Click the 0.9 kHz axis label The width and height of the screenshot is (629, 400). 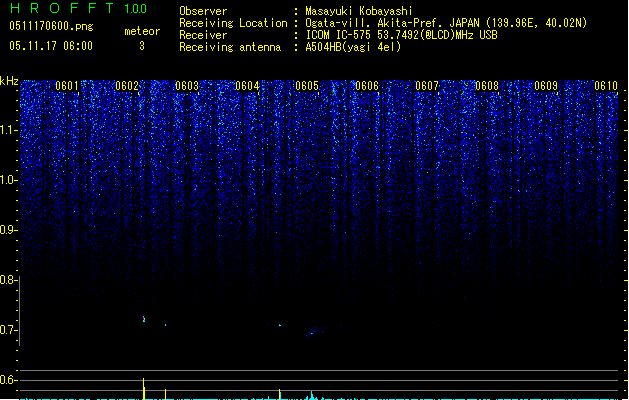8,230
